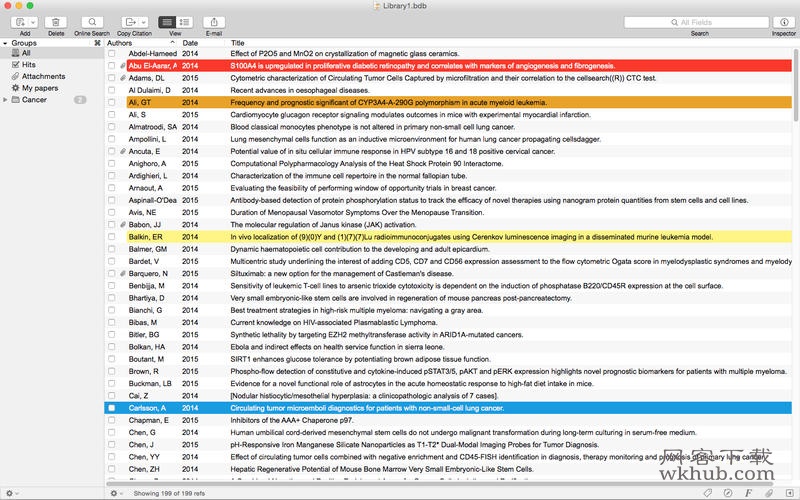Open the Attachments group in the sidebar
The height and width of the screenshot is (500, 800).
[52, 77]
